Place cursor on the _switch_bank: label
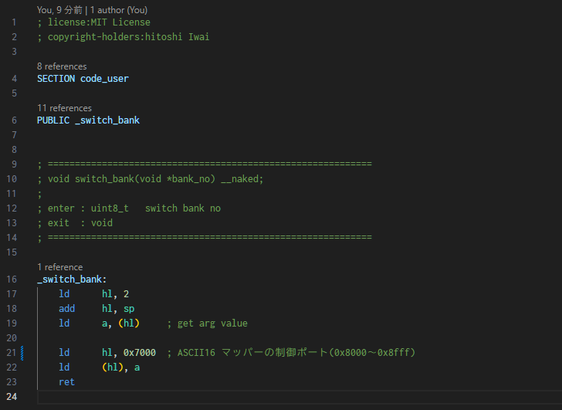Image resolution: width=562 pixels, height=410 pixels. pyautogui.click(x=72, y=279)
